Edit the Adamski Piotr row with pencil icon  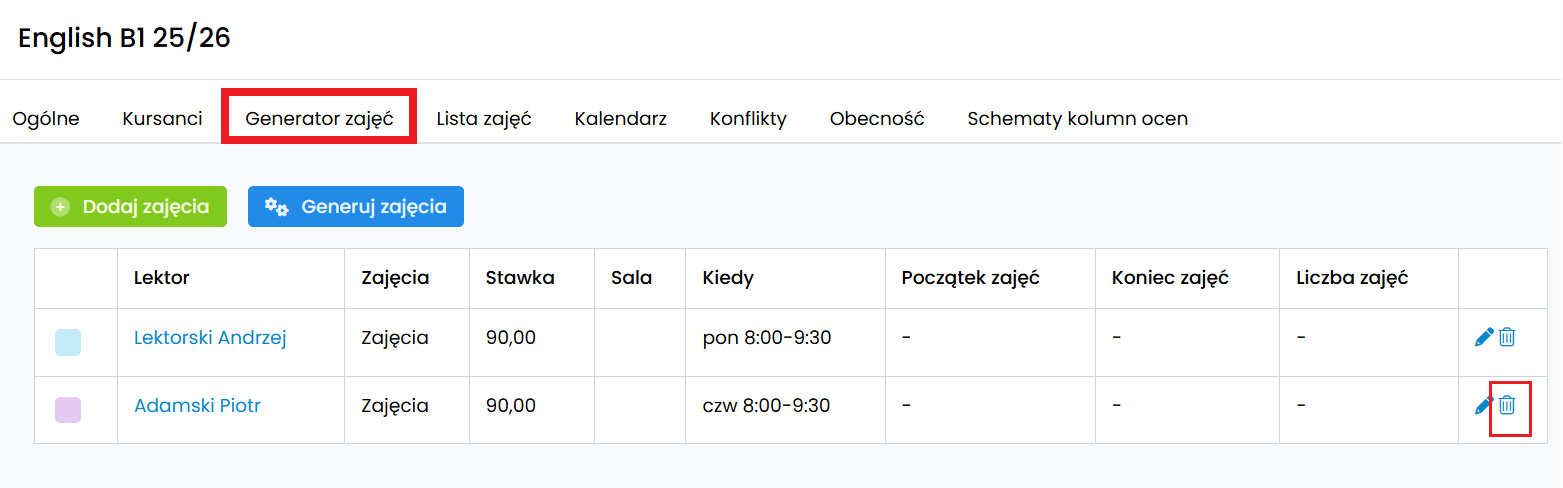[1484, 406]
